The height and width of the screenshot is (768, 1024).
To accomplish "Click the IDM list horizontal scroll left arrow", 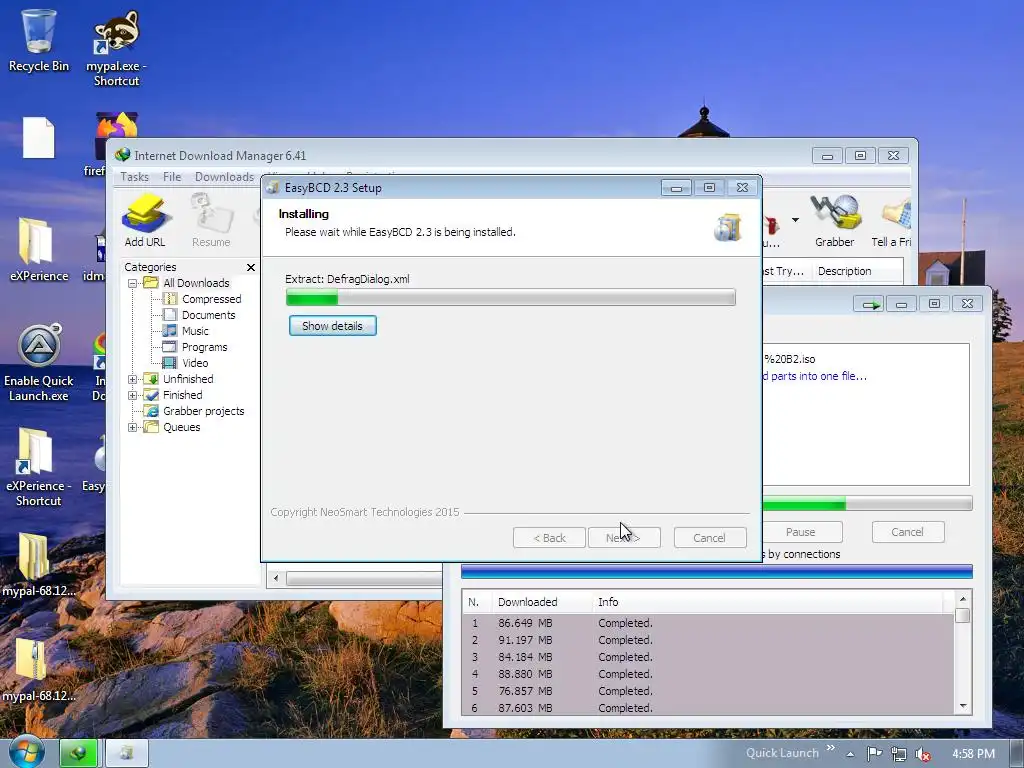I will pyautogui.click(x=276, y=578).
